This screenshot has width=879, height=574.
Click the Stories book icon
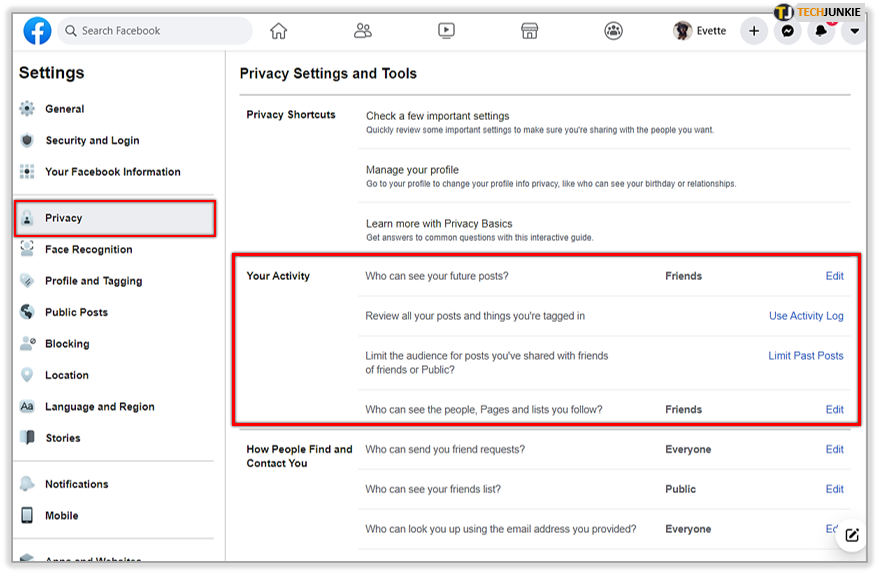pos(27,437)
